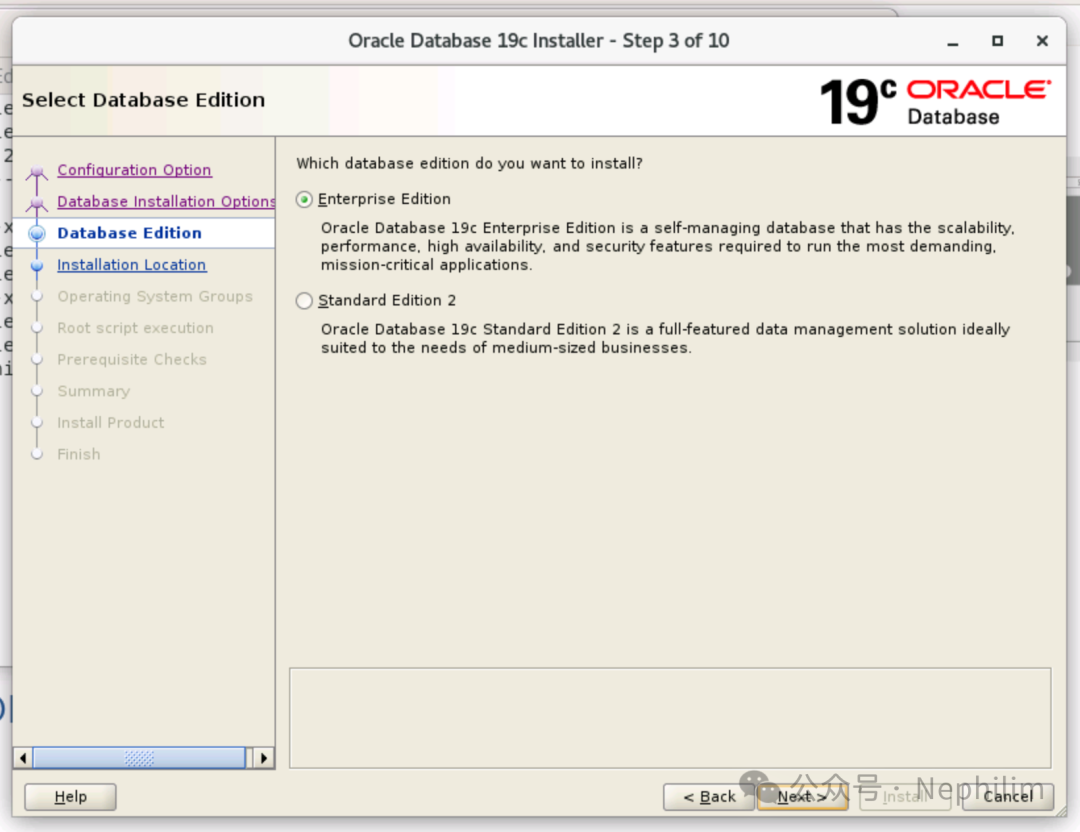Proceed with the Next button

pyautogui.click(x=802, y=797)
